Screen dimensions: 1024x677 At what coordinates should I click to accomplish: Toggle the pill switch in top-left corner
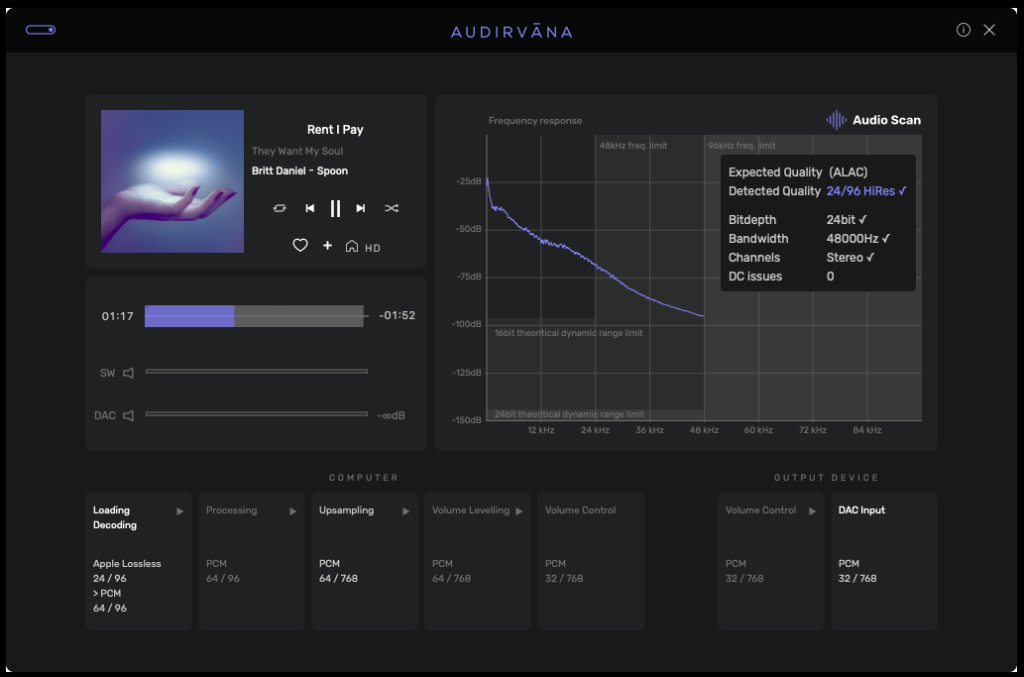point(41,30)
